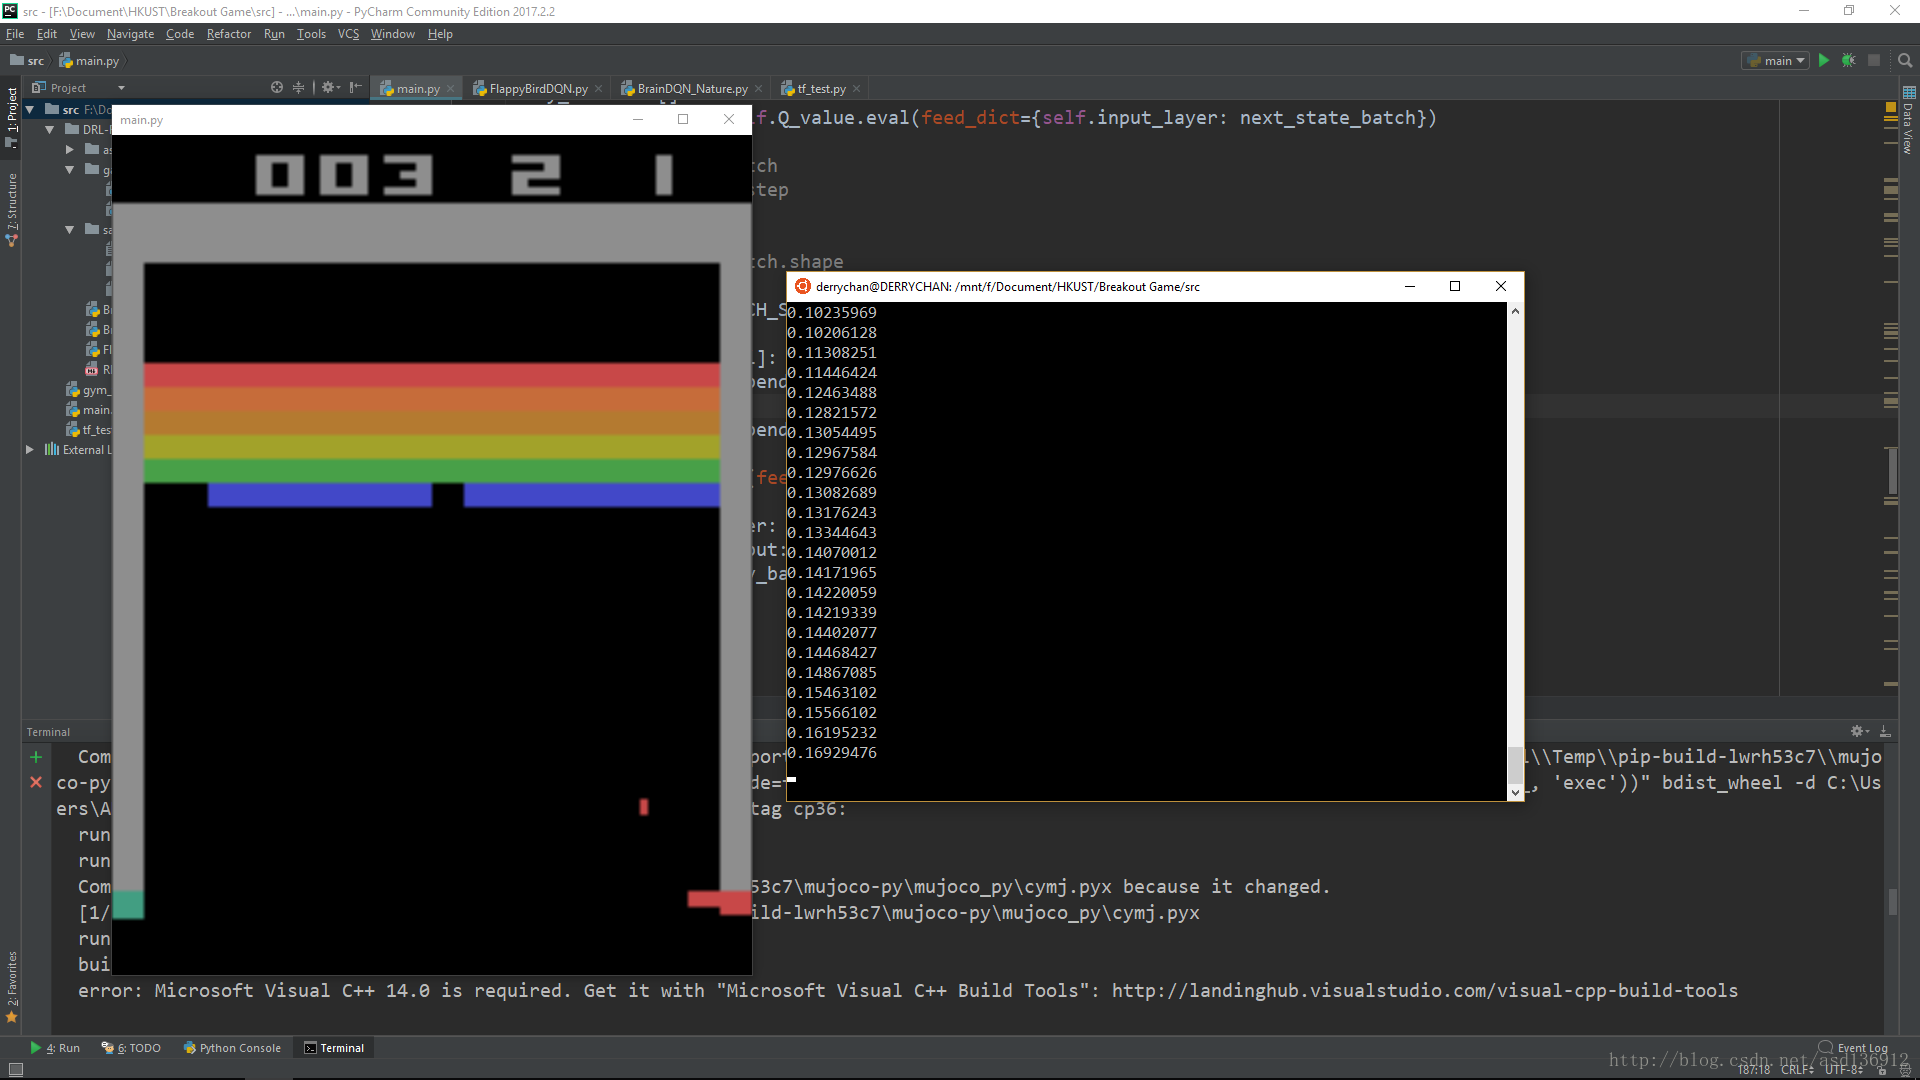Open the Refactor menu

(229, 34)
